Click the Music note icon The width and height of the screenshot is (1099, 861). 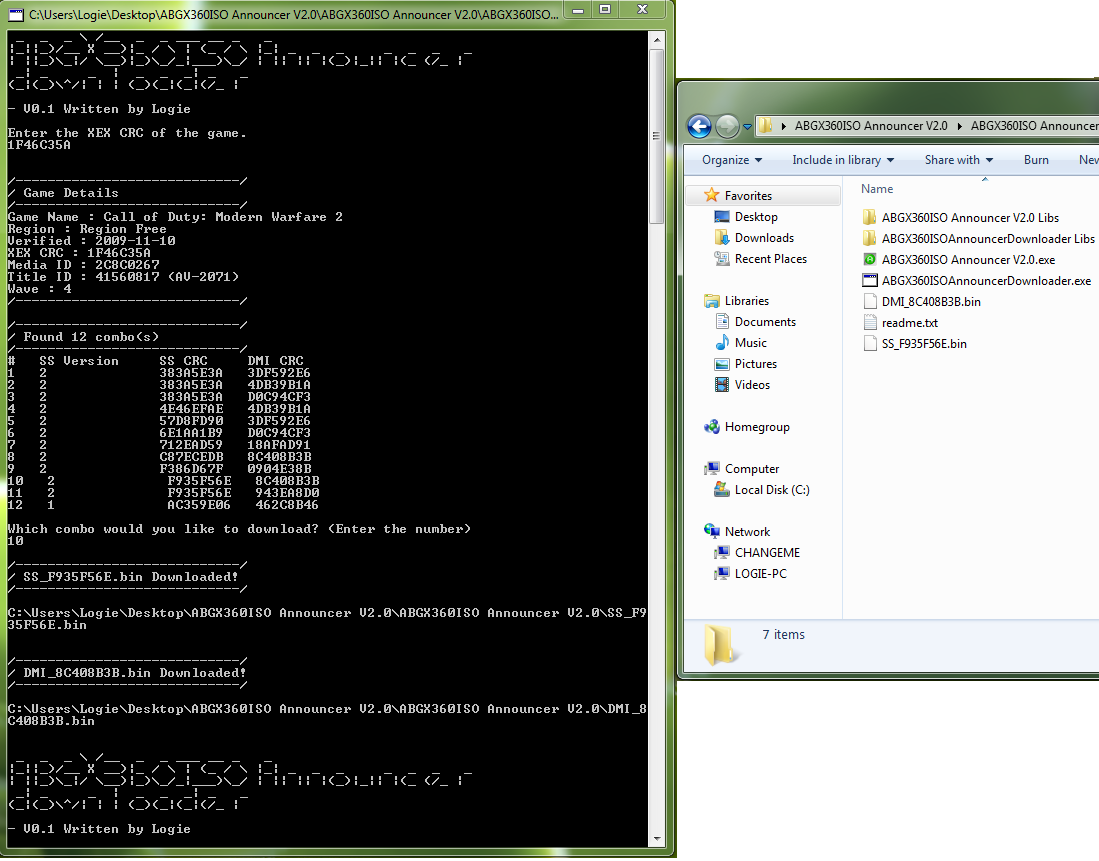[722, 343]
